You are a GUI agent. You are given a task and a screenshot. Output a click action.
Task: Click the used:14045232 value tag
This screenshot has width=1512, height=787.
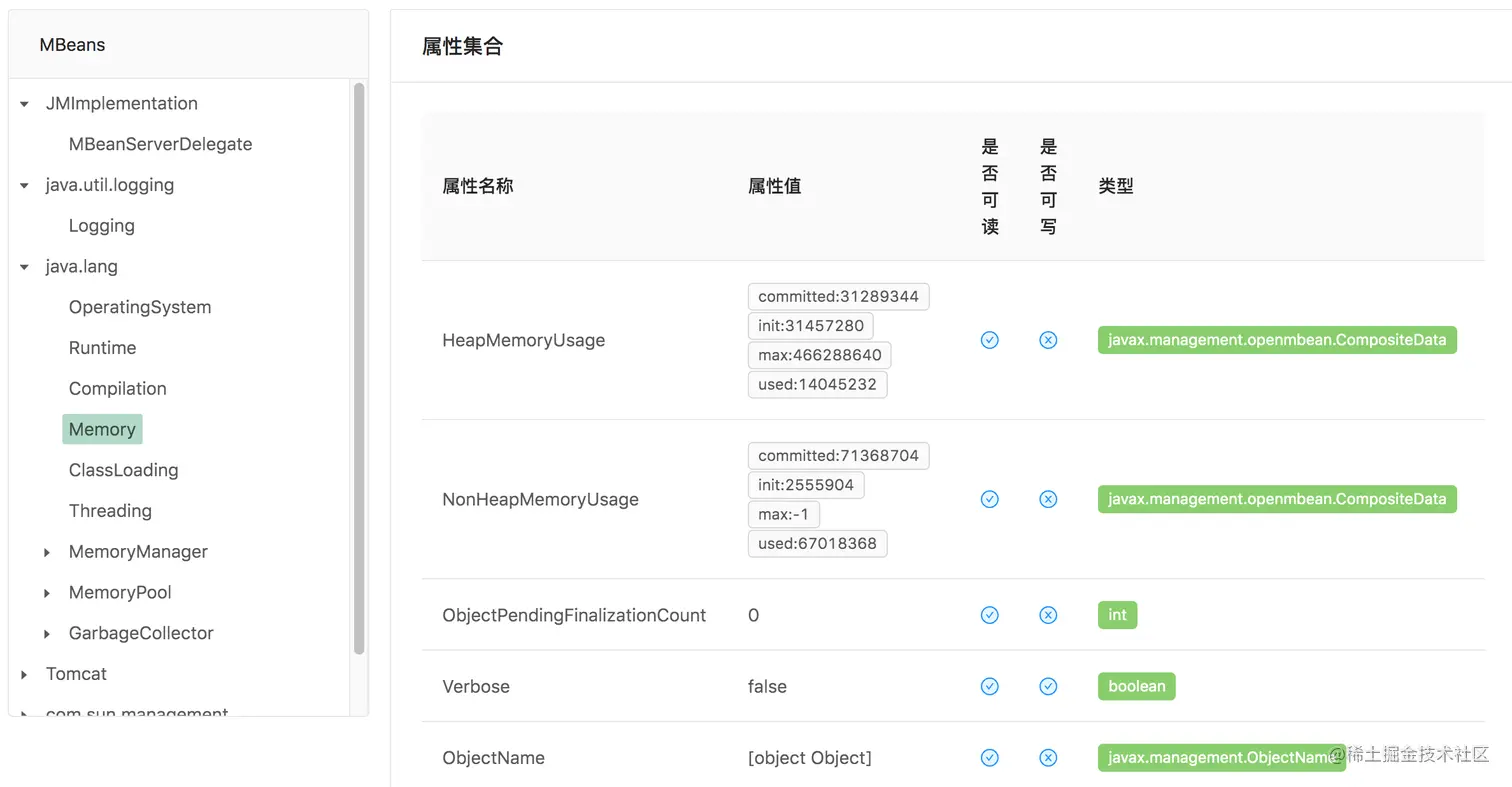(817, 385)
